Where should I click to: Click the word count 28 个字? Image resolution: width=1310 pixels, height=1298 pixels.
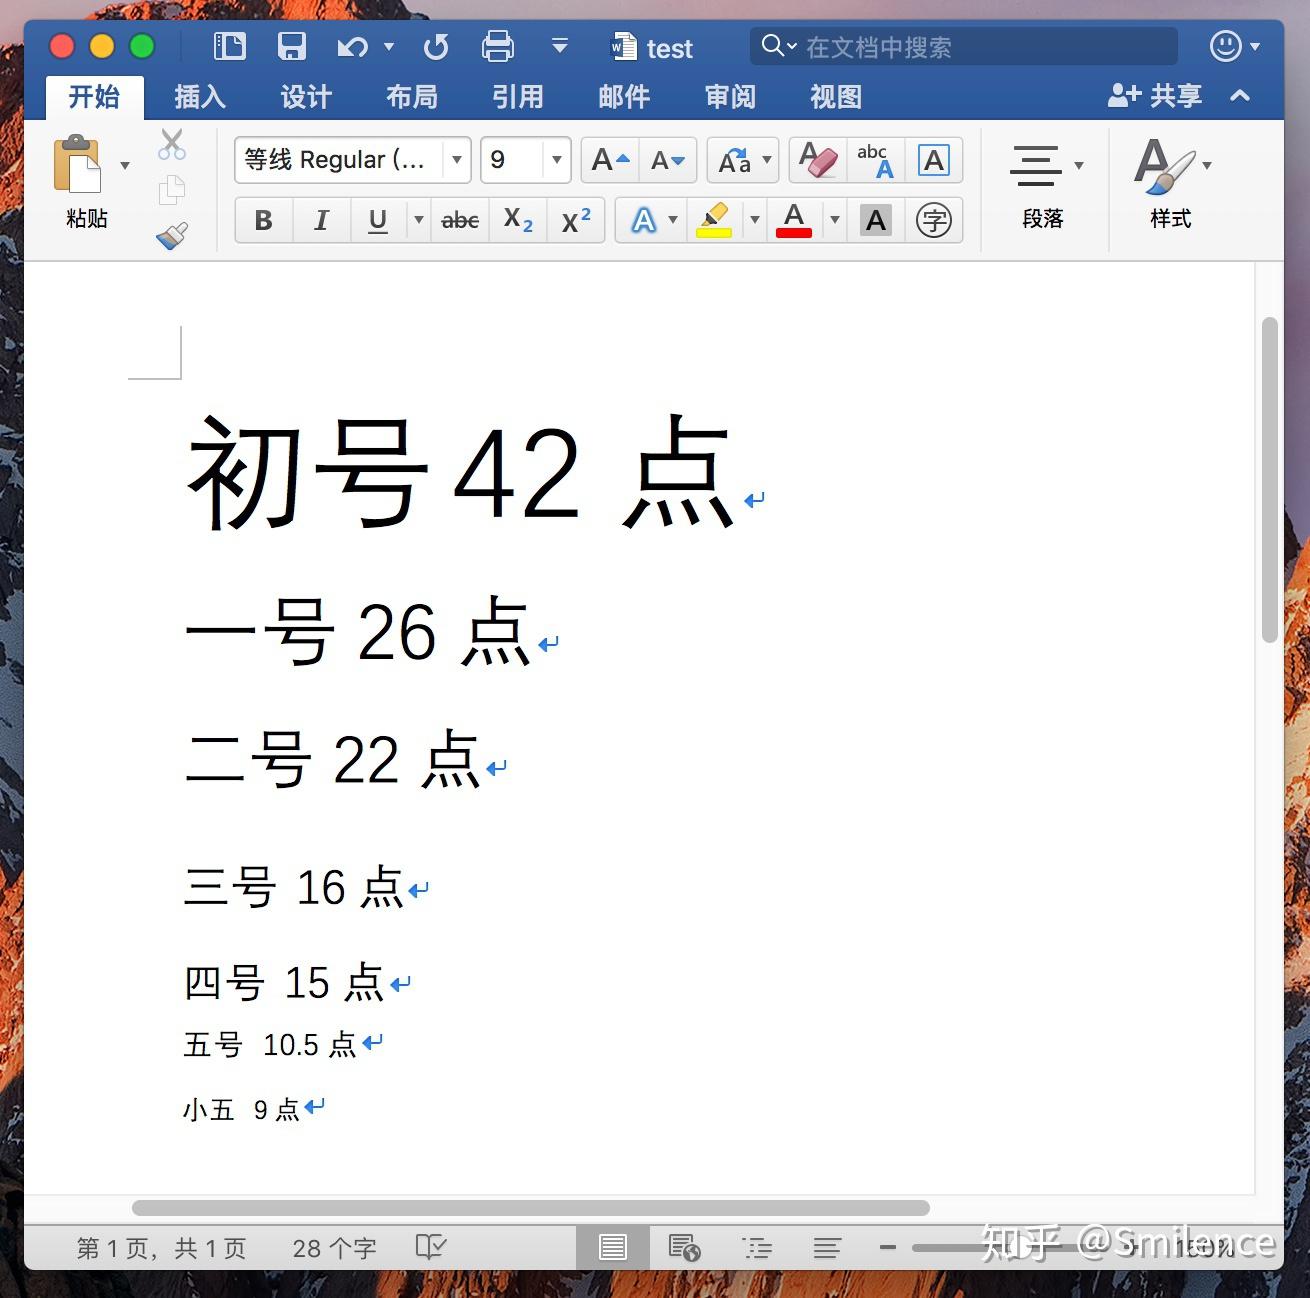point(334,1248)
